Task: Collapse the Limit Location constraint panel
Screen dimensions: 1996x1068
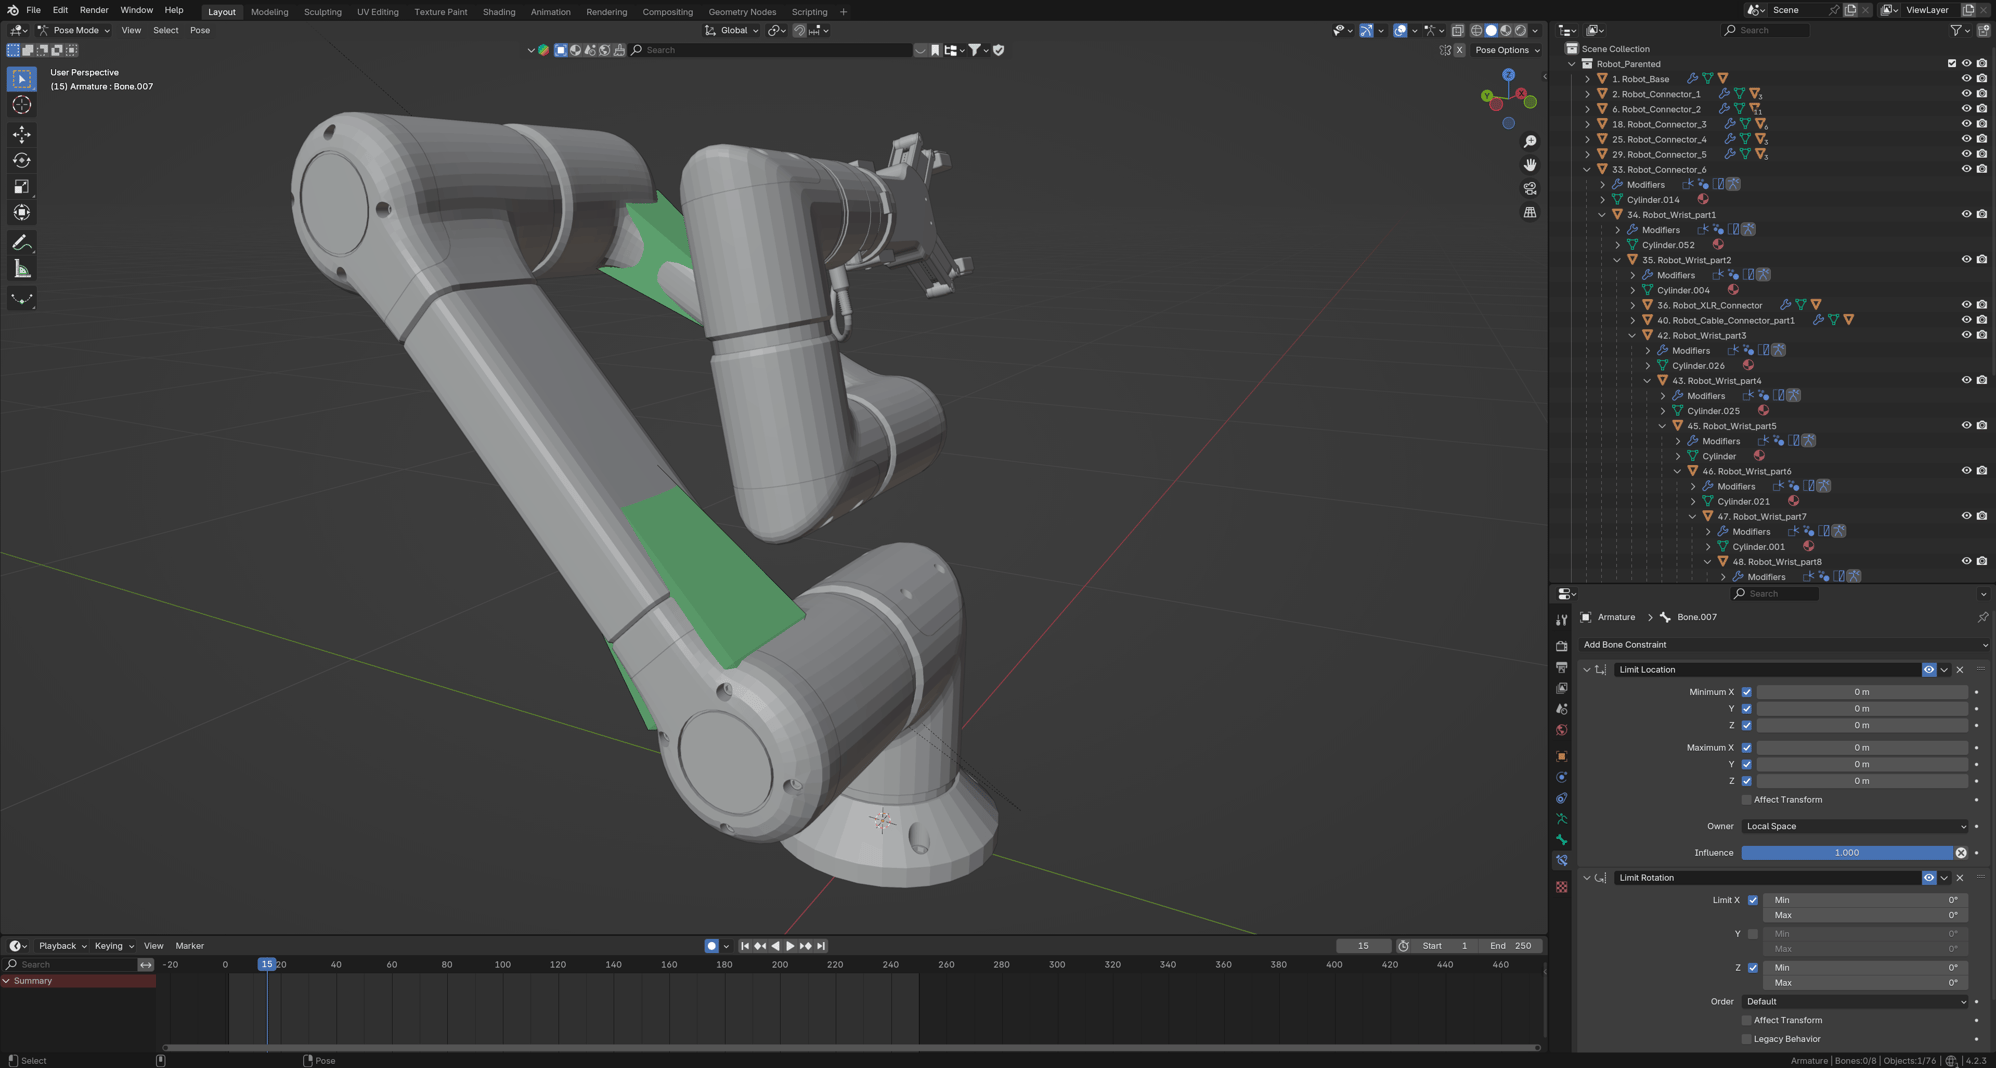Action: click(1585, 669)
